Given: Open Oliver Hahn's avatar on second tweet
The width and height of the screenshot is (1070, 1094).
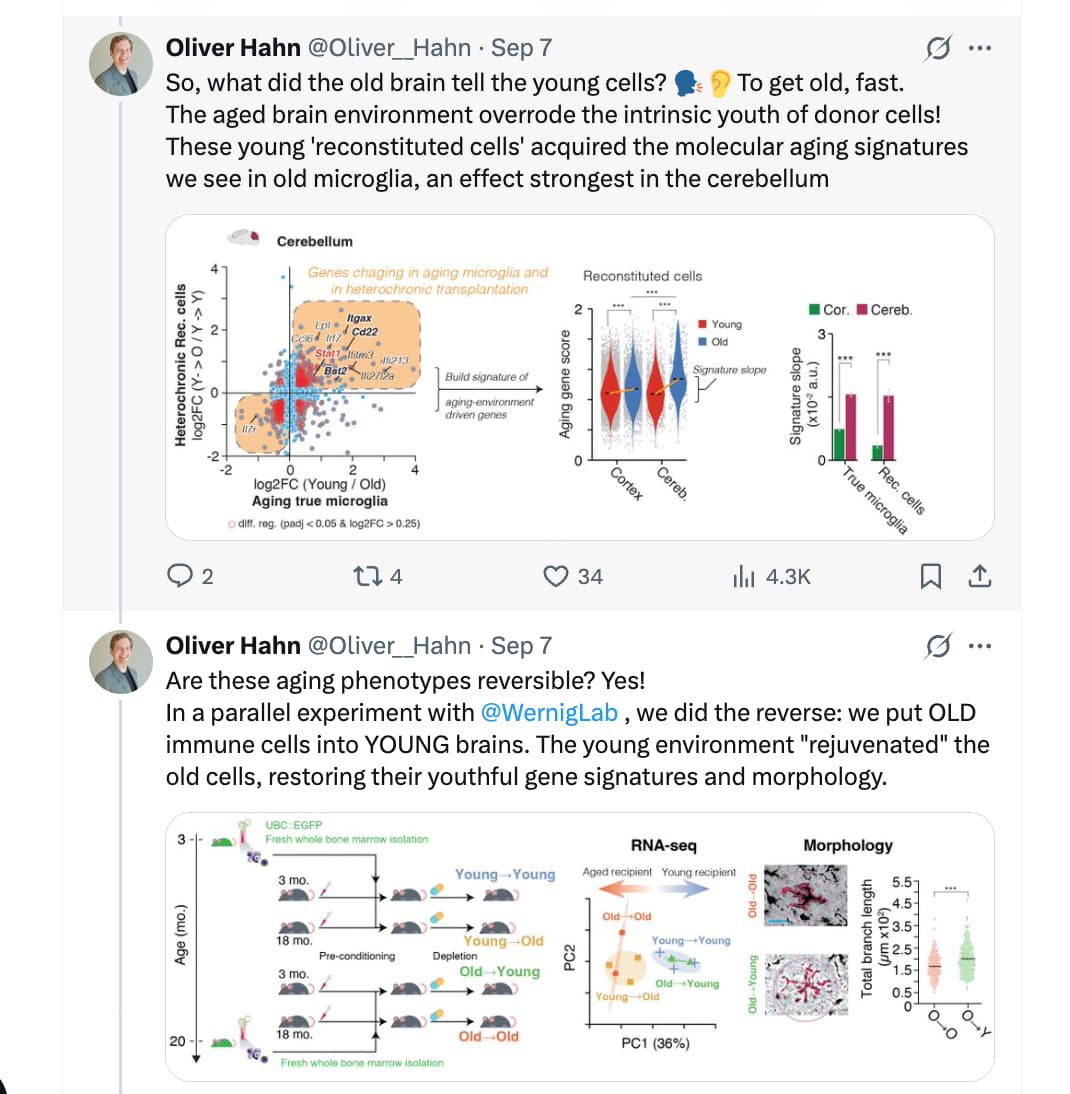Looking at the screenshot, I should [x=121, y=661].
